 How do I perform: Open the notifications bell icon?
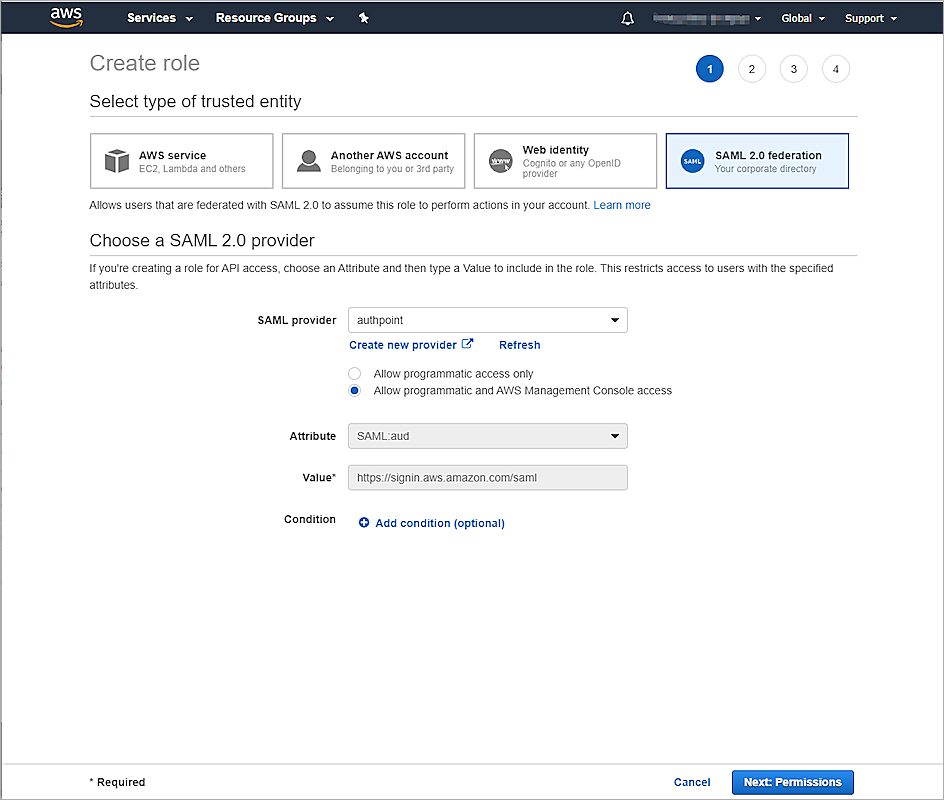pyautogui.click(x=628, y=18)
